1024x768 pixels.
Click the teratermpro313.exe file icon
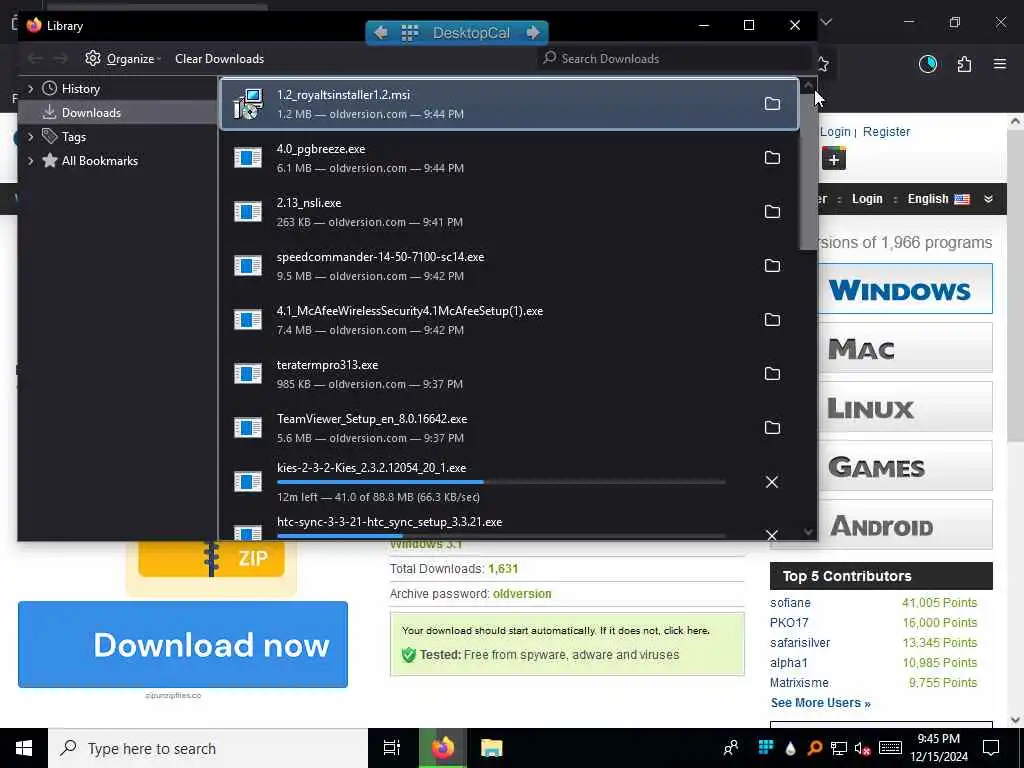click(248, 374)
